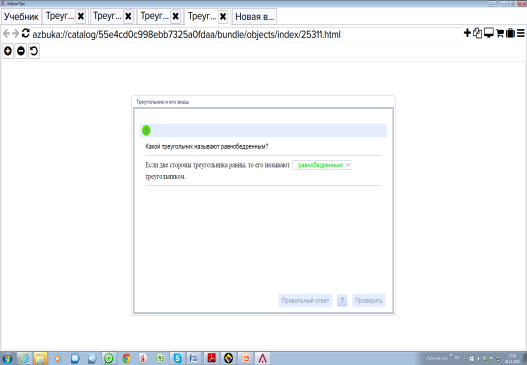Open Windows Explorer from taskbar
This screenshot has width=527, height=365.
point(40,359)
